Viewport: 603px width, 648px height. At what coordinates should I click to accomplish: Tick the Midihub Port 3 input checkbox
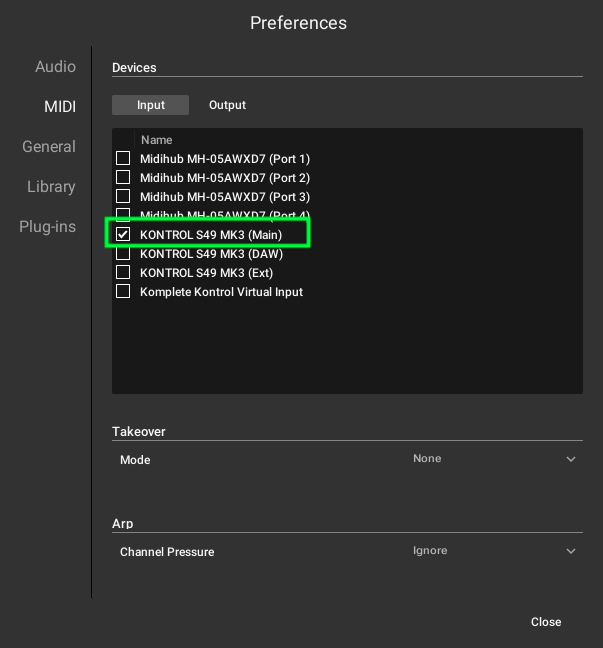click(x=123, y=196)
